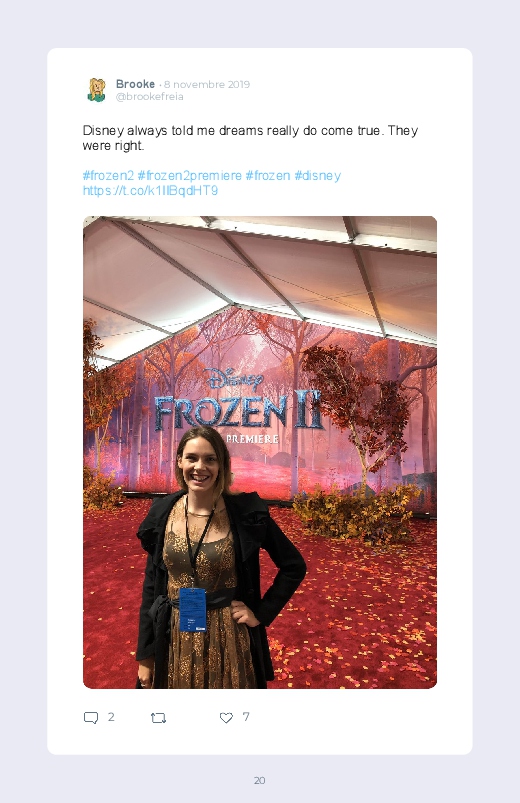Click the retweet arrows icon
The image size is (520, 803).
[158, 718]
